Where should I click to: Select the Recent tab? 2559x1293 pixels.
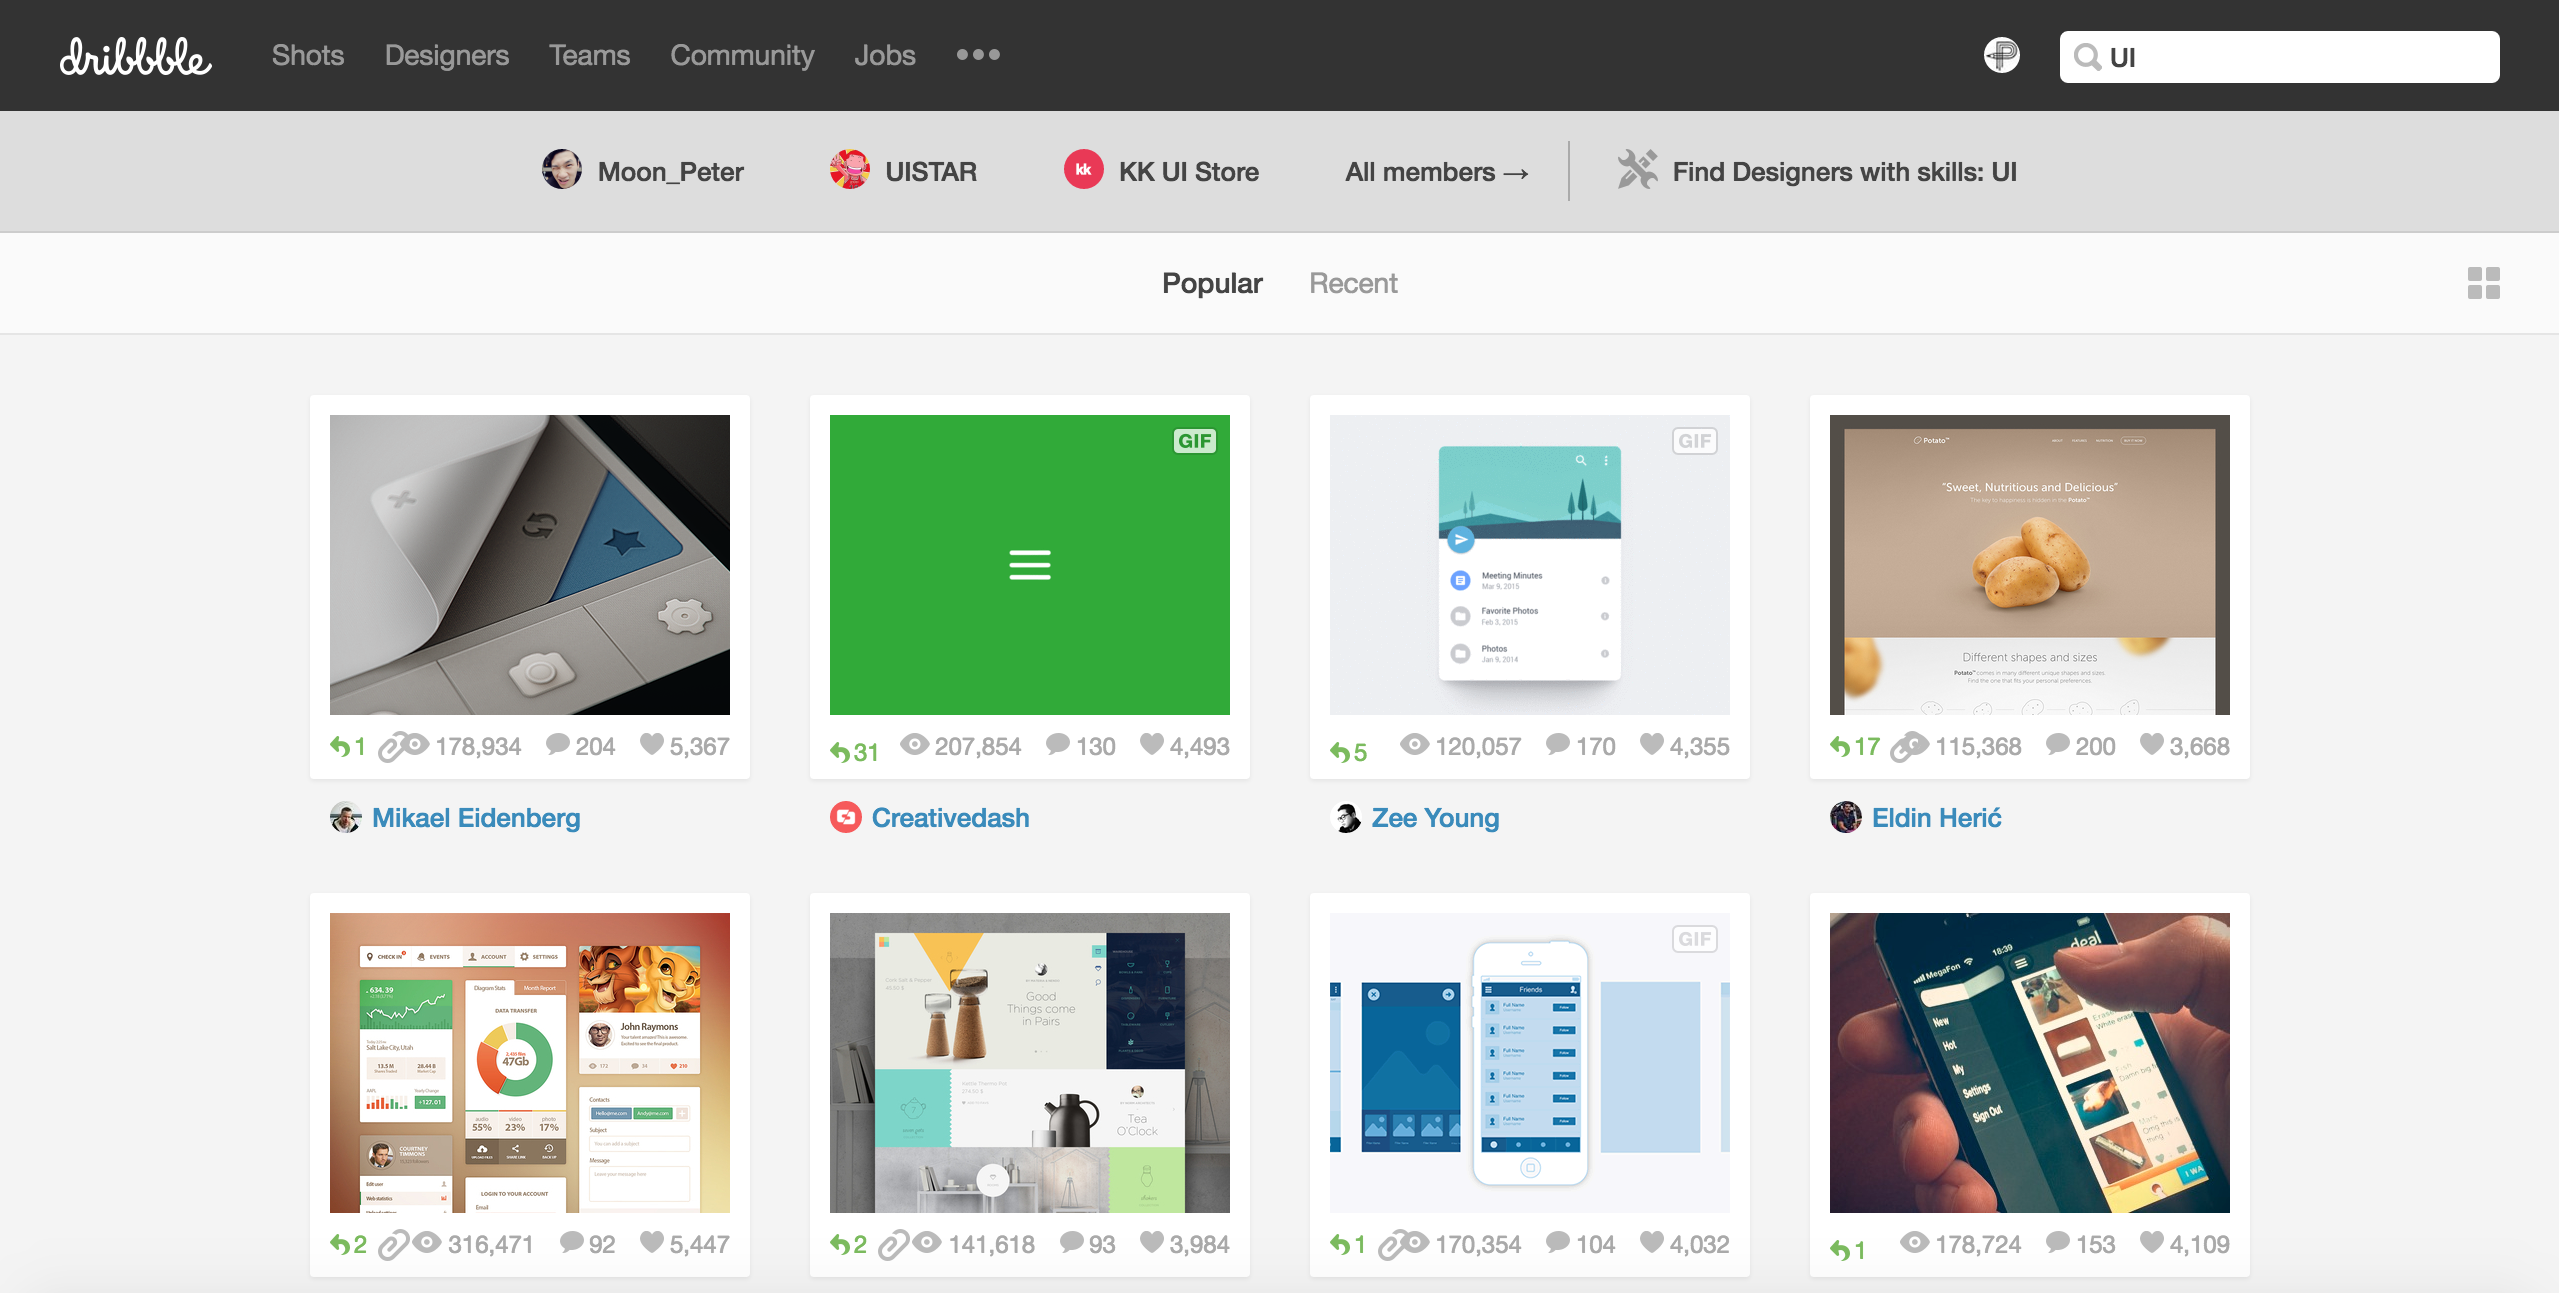point(1354,280)
